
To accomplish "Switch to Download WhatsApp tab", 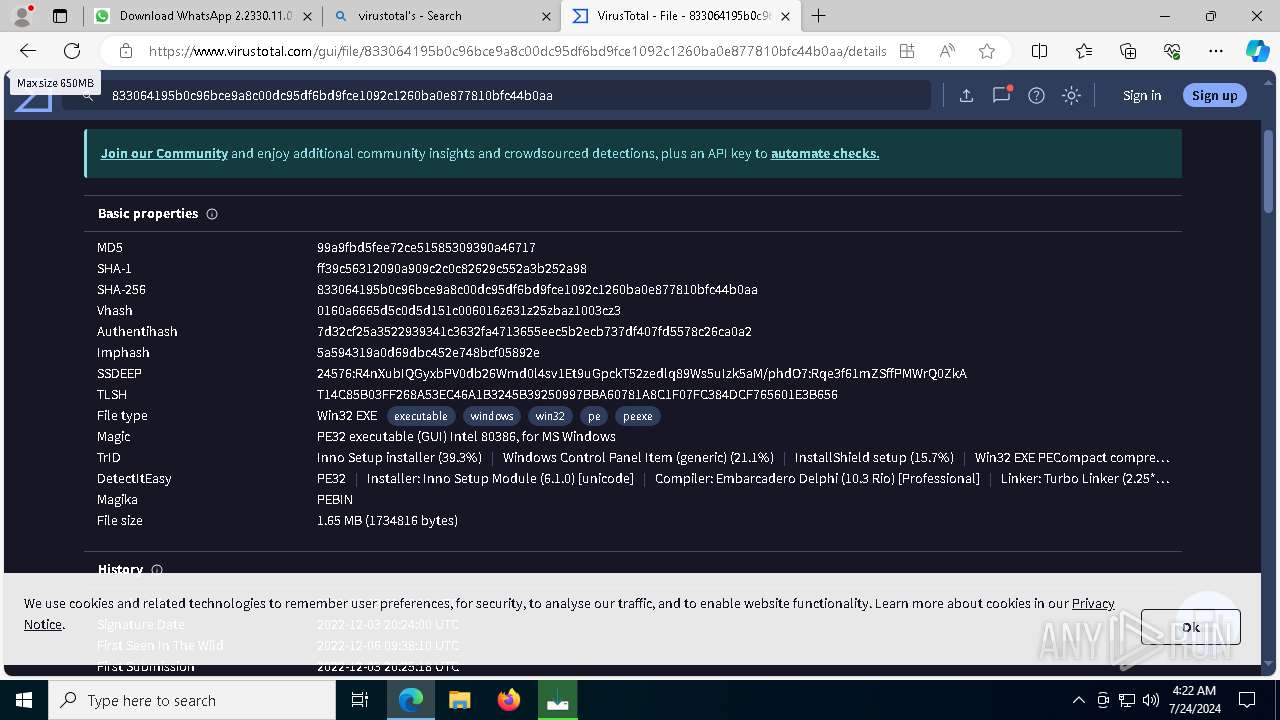I will point(203,16).
